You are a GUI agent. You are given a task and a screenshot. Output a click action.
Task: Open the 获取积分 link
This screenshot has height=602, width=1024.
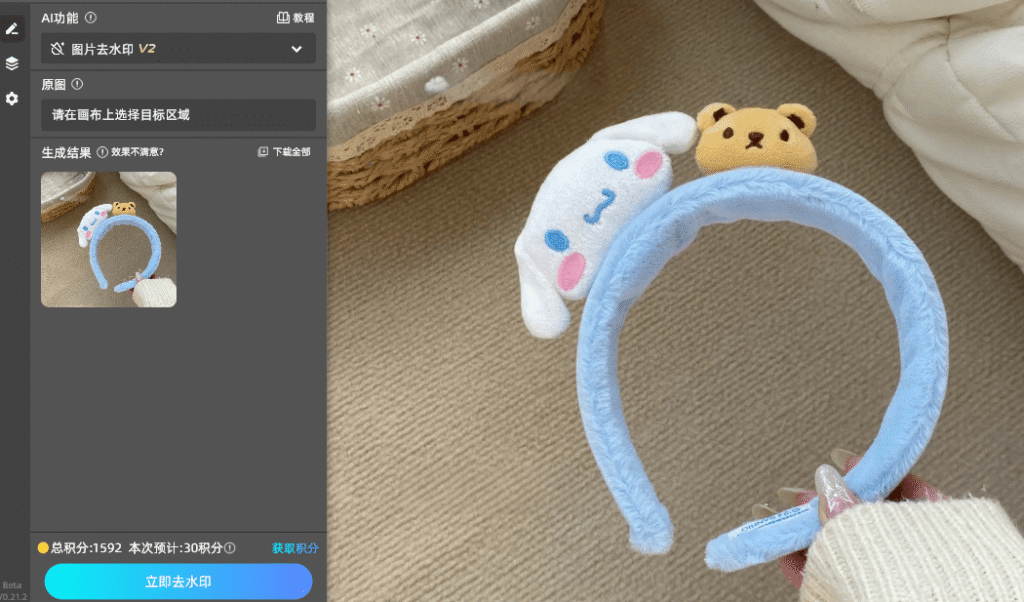click(x=295, y=548)
